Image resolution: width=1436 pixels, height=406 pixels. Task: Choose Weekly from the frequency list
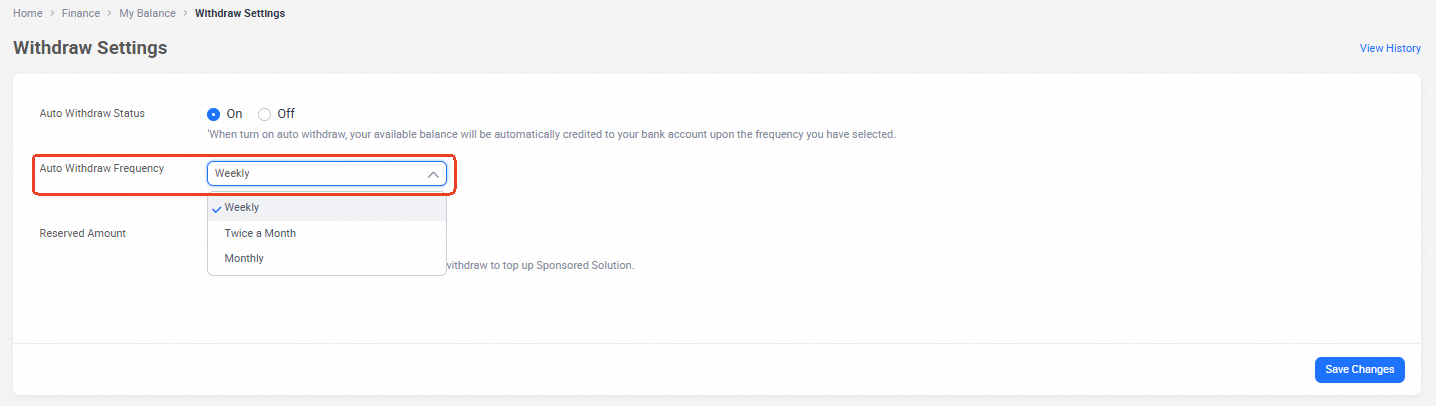[x=242, y=207]
